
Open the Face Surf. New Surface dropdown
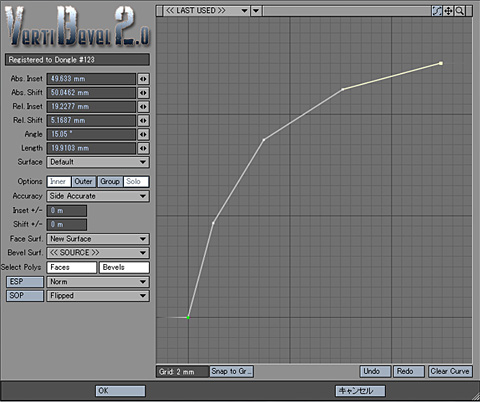click(x=98, y=239)
